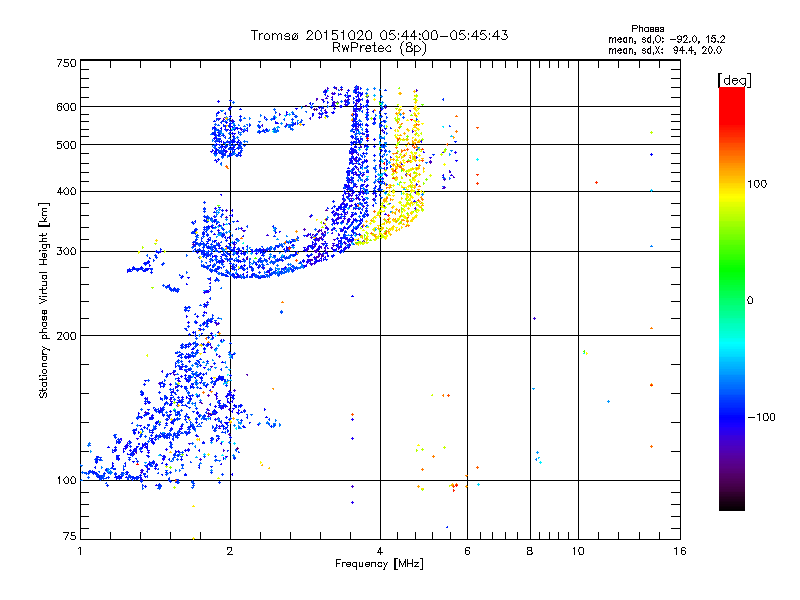Click the '100' colorbar tick label
Image resolution: width=800 pixels, height=600 pixels.
(x=757, y=184)
